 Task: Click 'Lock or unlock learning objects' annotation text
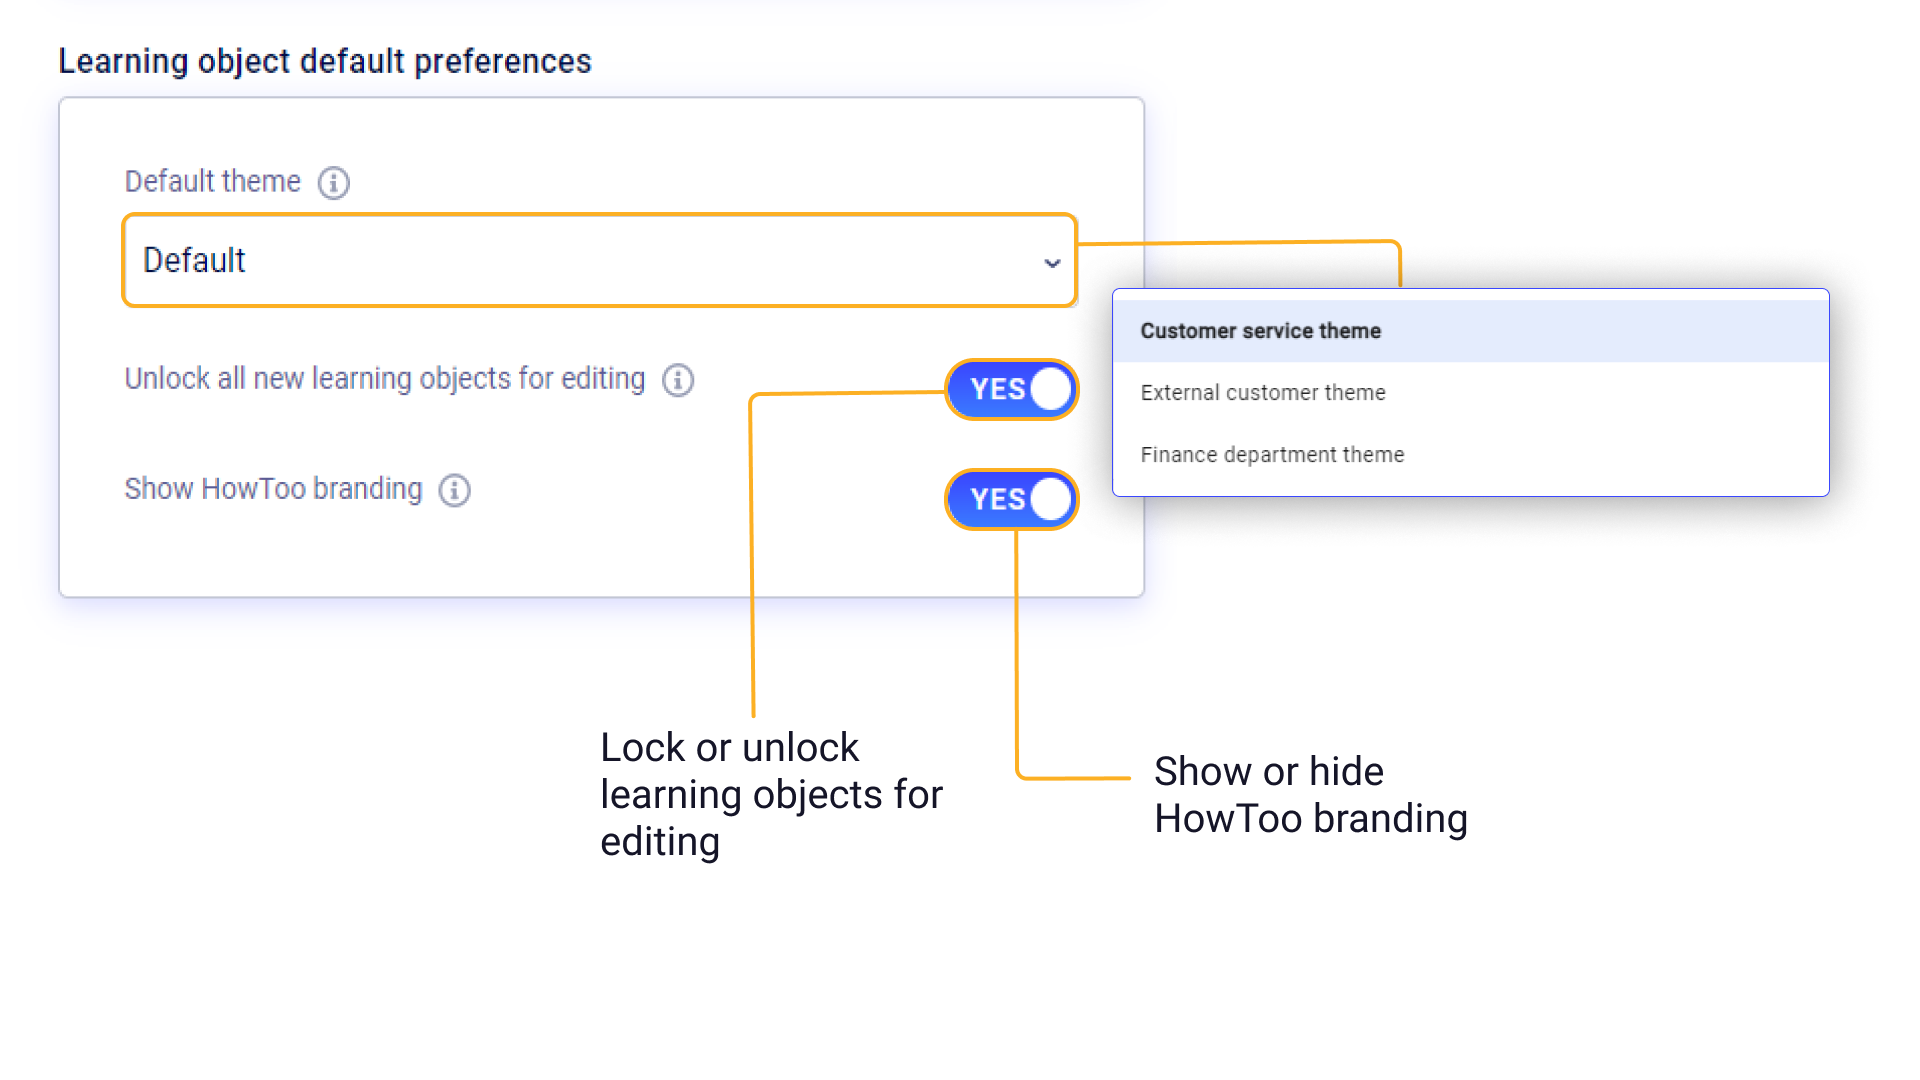click(770, 795)
